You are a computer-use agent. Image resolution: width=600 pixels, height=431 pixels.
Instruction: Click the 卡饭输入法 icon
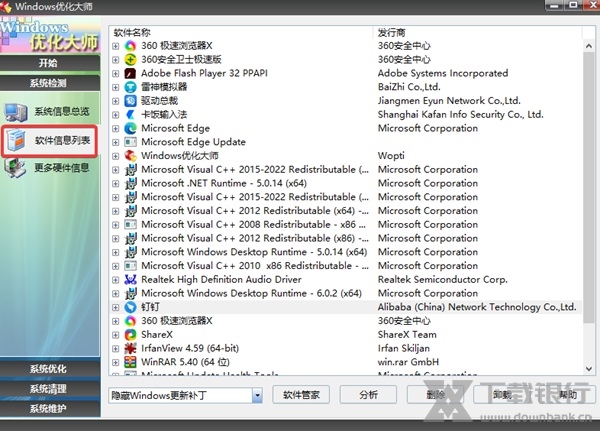(130, 114)
